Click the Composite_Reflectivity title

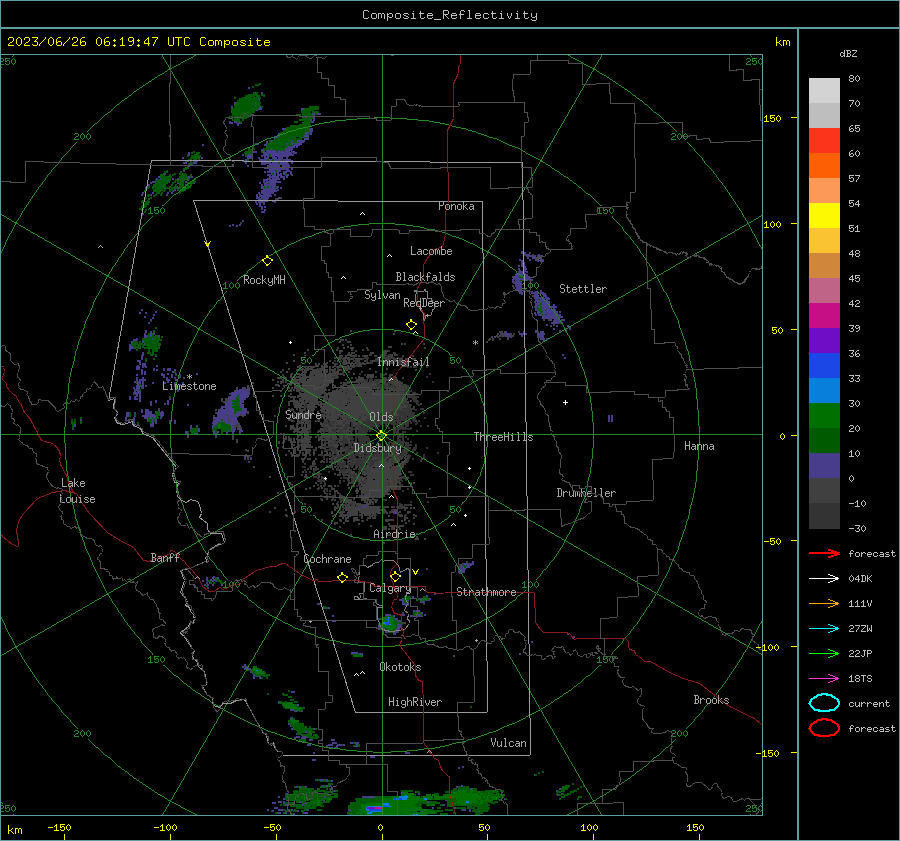450,15
